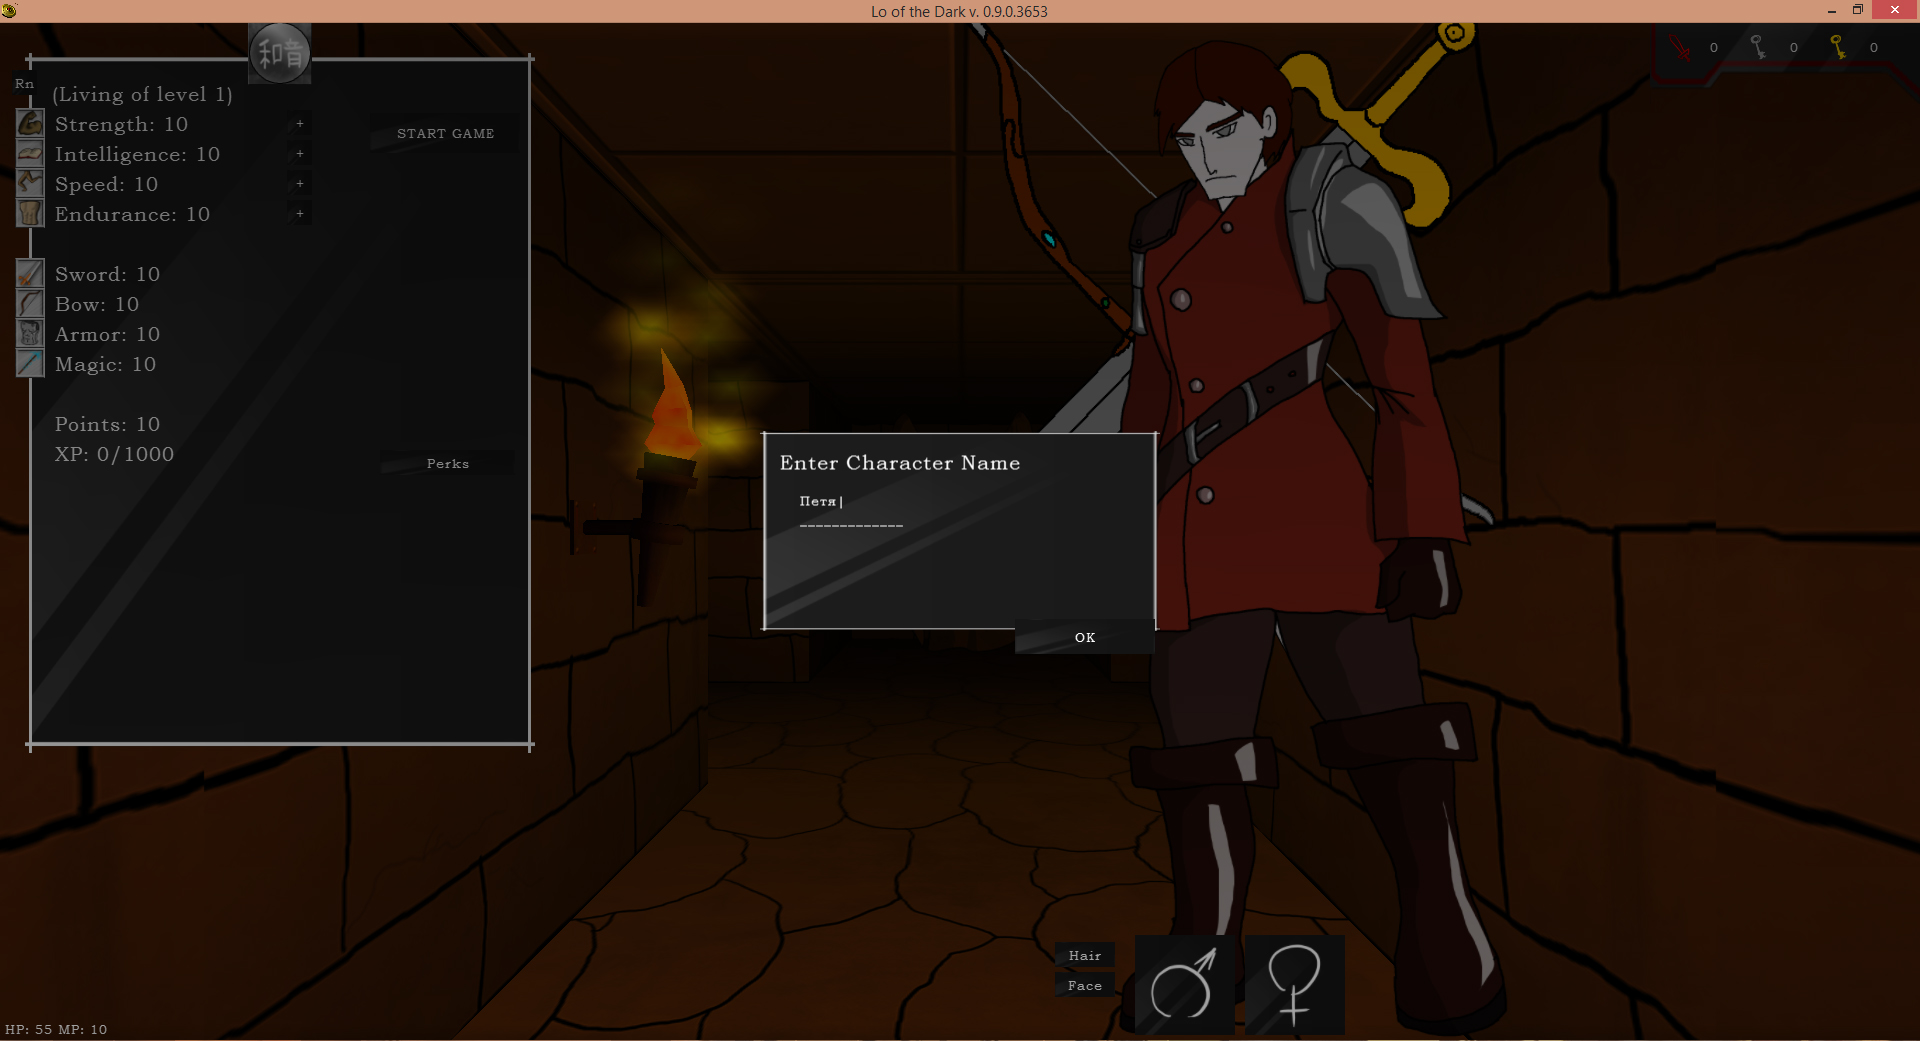Click the gold key counter icon
The height and width of the screenshot is (1041, 1920).
1838,47
